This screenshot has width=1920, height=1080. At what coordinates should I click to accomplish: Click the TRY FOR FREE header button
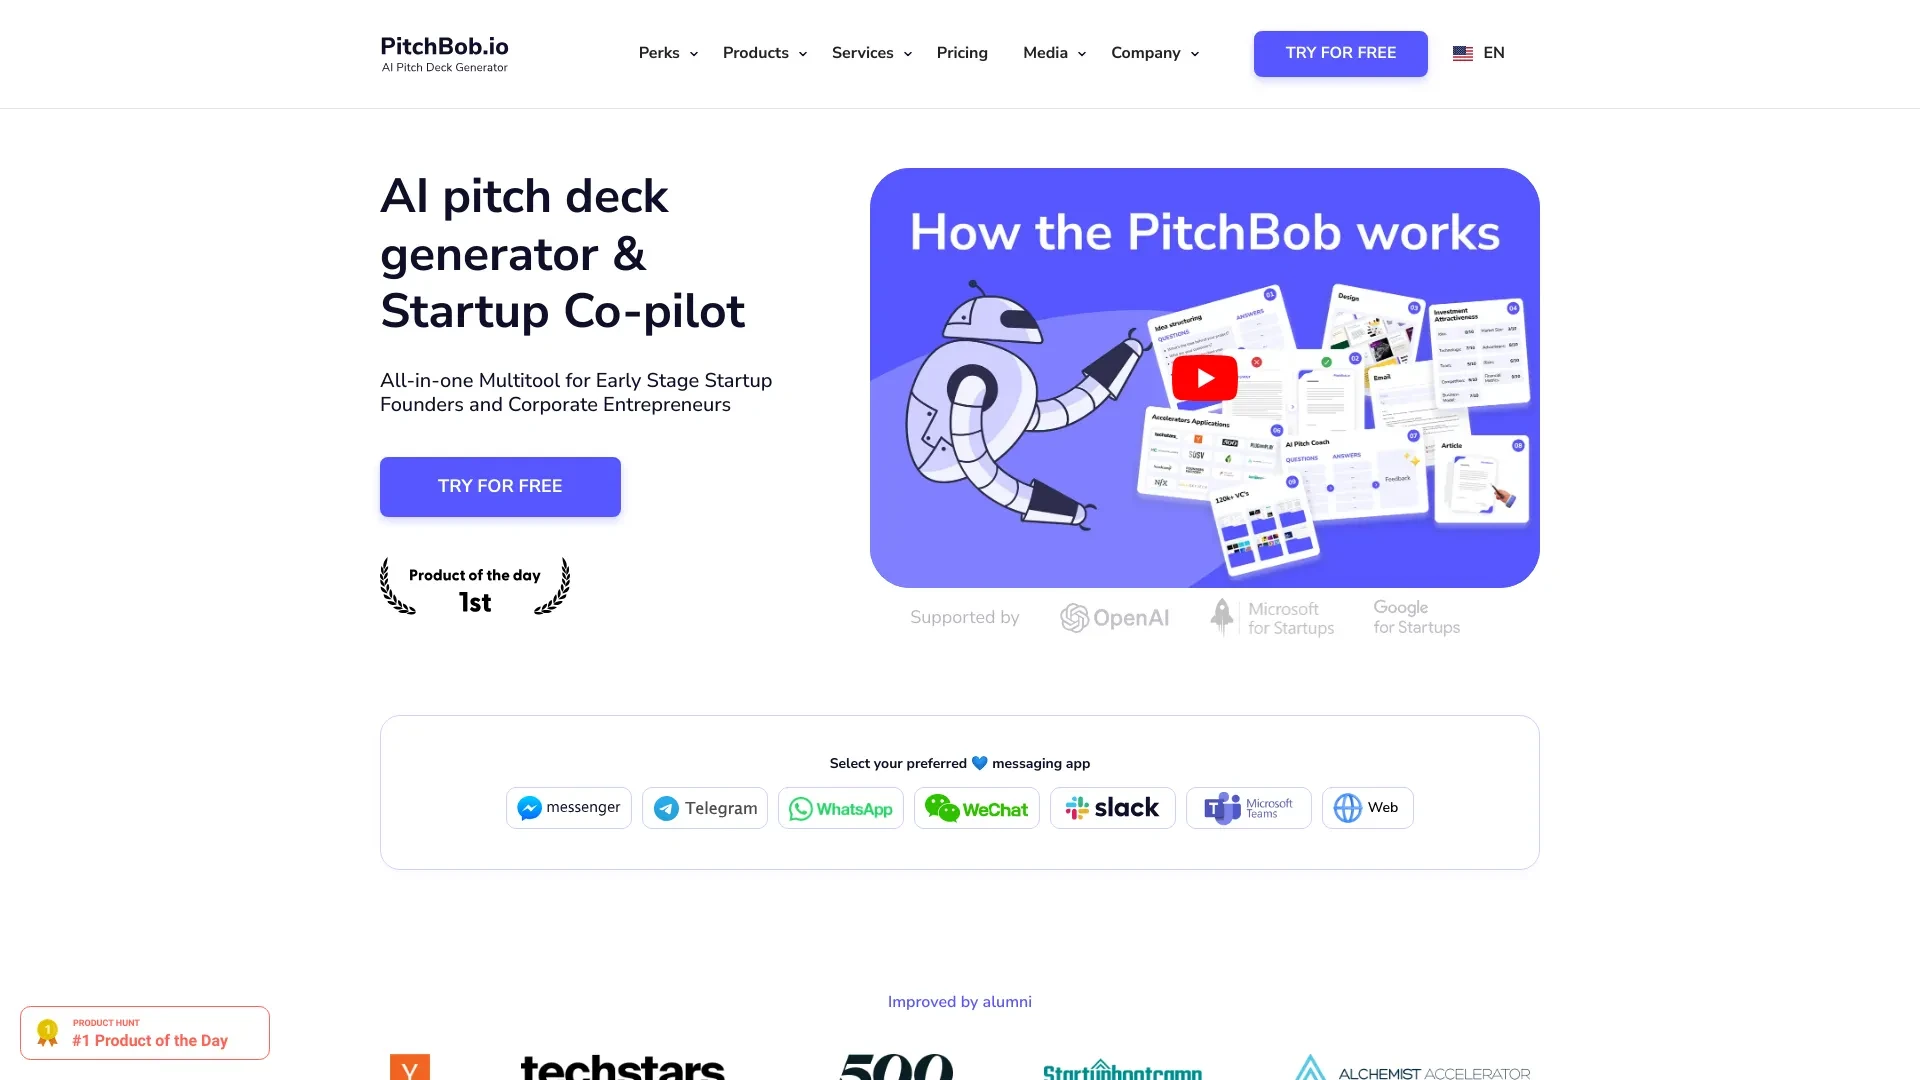pos(1340,53)
